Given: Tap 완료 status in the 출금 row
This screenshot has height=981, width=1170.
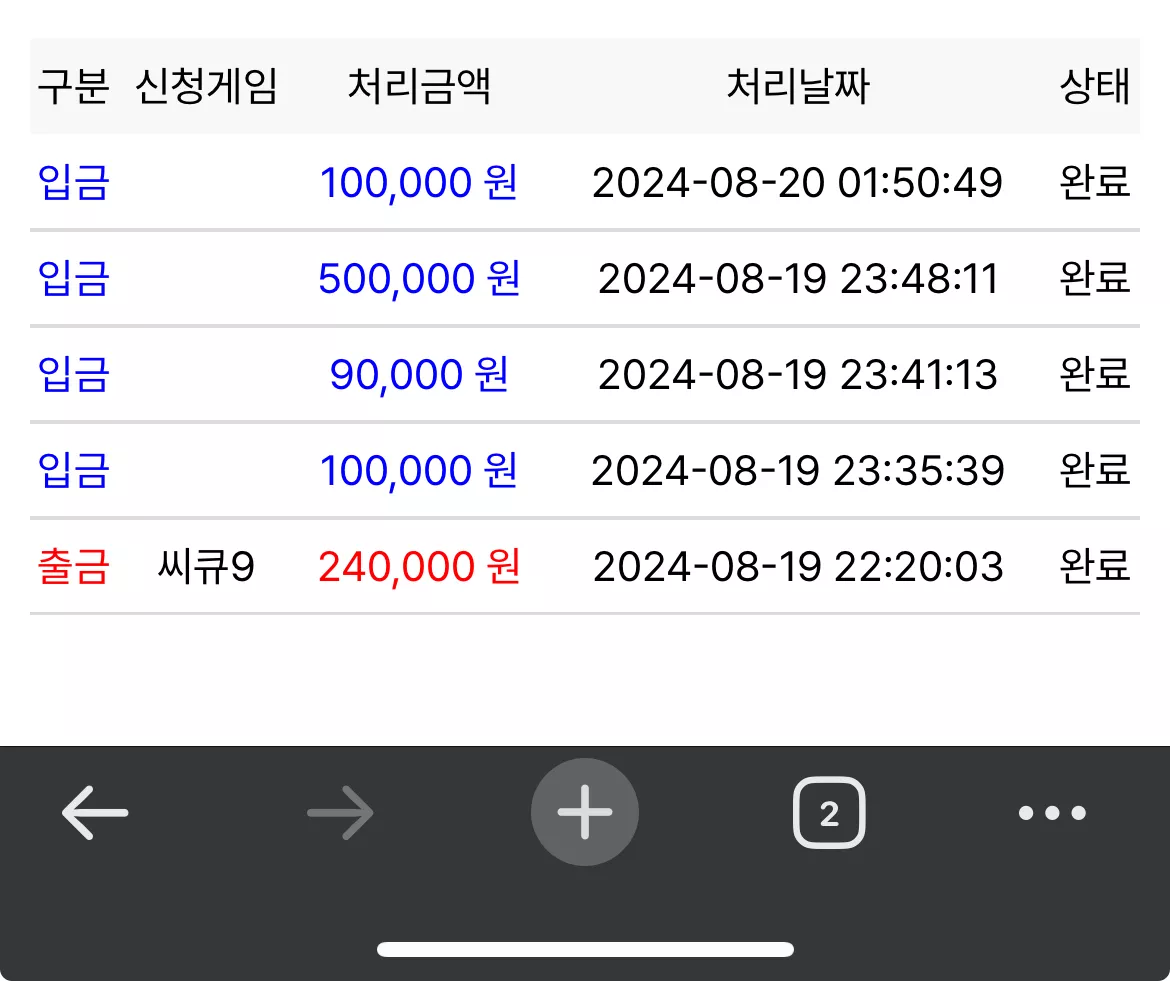Looking at the screenshot, I should 1095,566.
